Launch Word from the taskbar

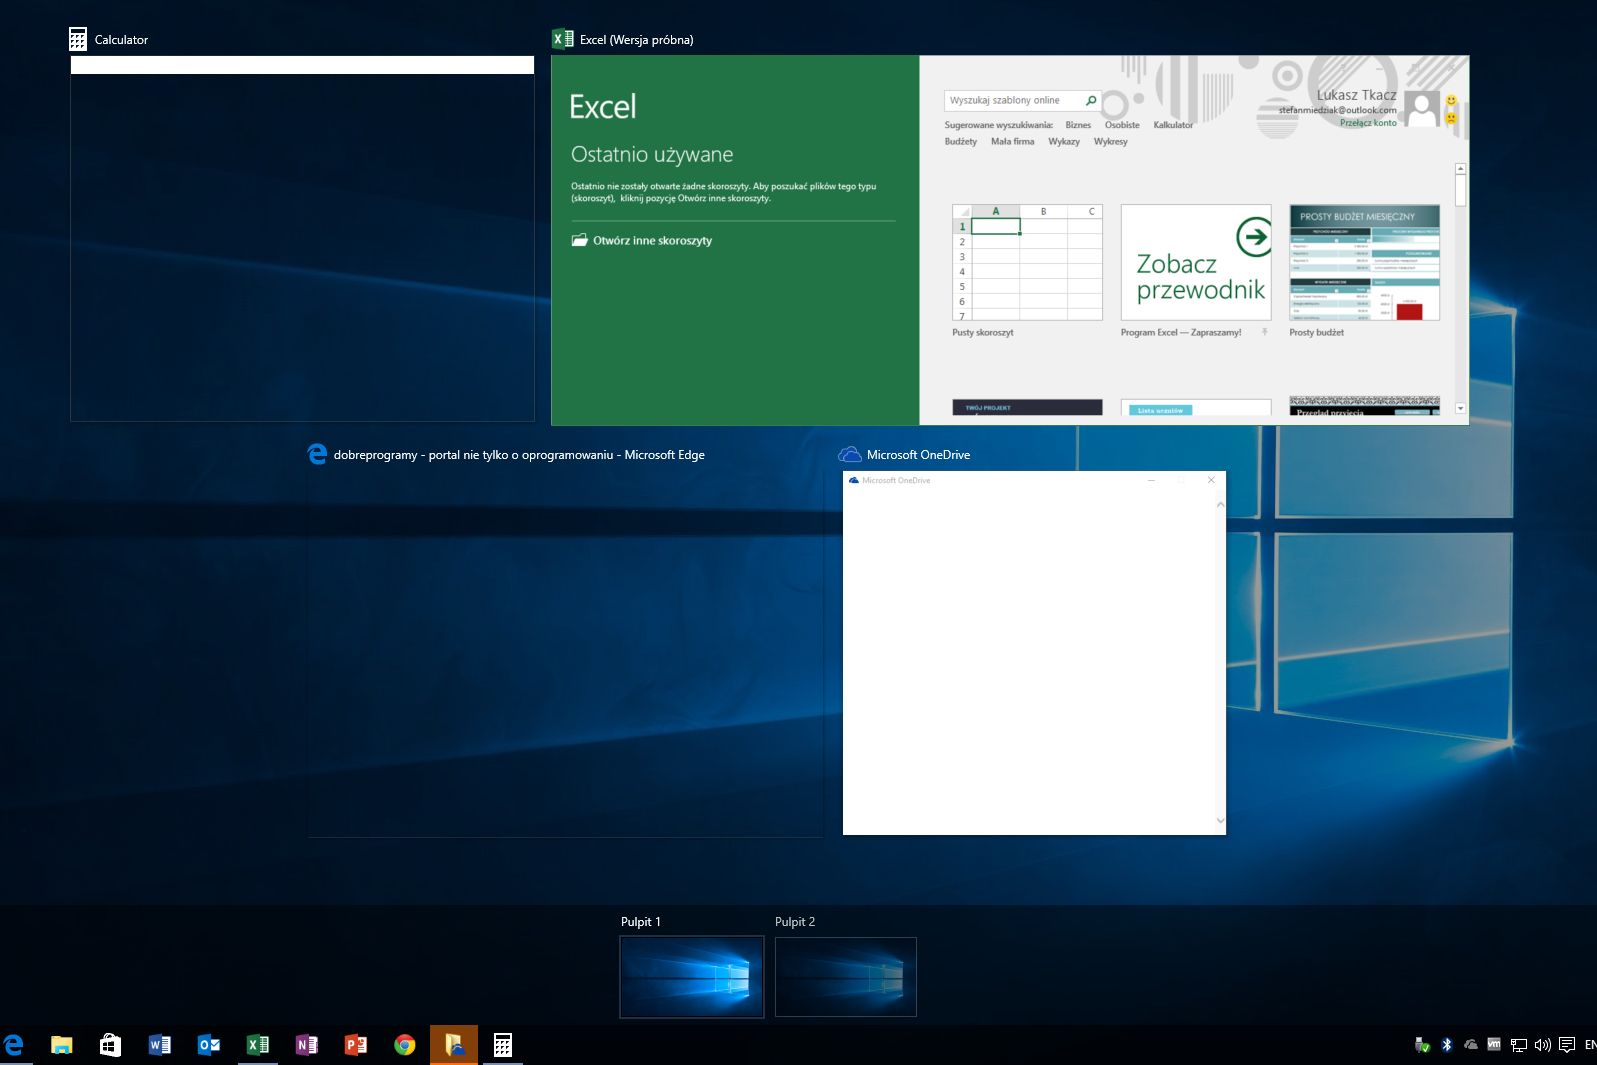[x=159, y=1045]
